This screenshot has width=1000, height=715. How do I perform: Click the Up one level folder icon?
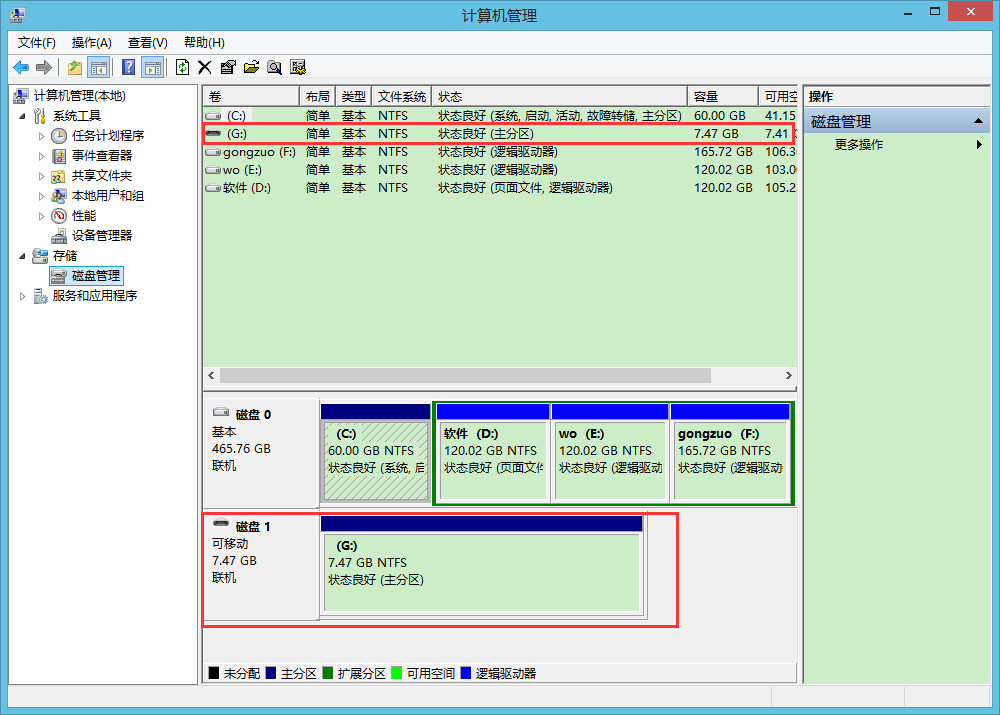(75, 67)
